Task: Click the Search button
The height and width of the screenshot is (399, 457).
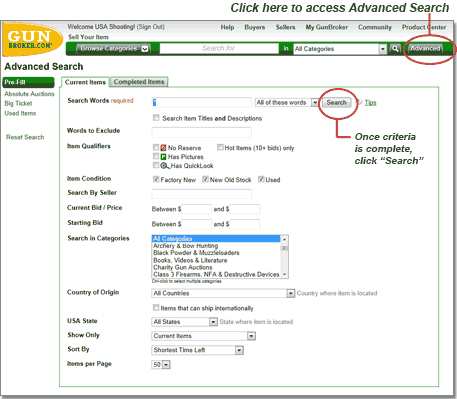Action: pyautogui.click(x=336, y=102)
